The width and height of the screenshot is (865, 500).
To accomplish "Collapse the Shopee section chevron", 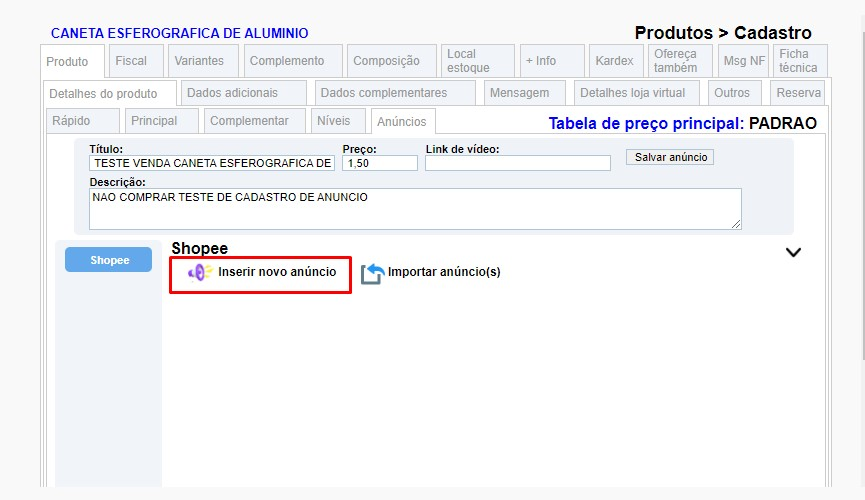I will 793,252.
